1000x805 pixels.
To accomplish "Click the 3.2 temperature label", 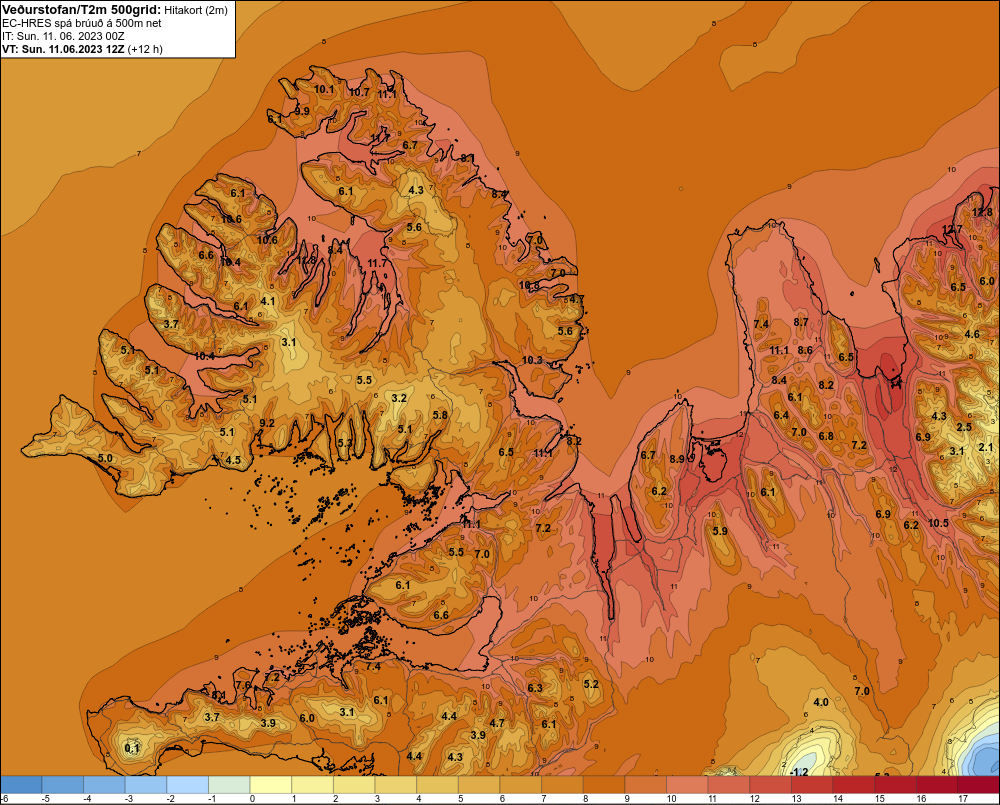I will [x=399, y=398].
